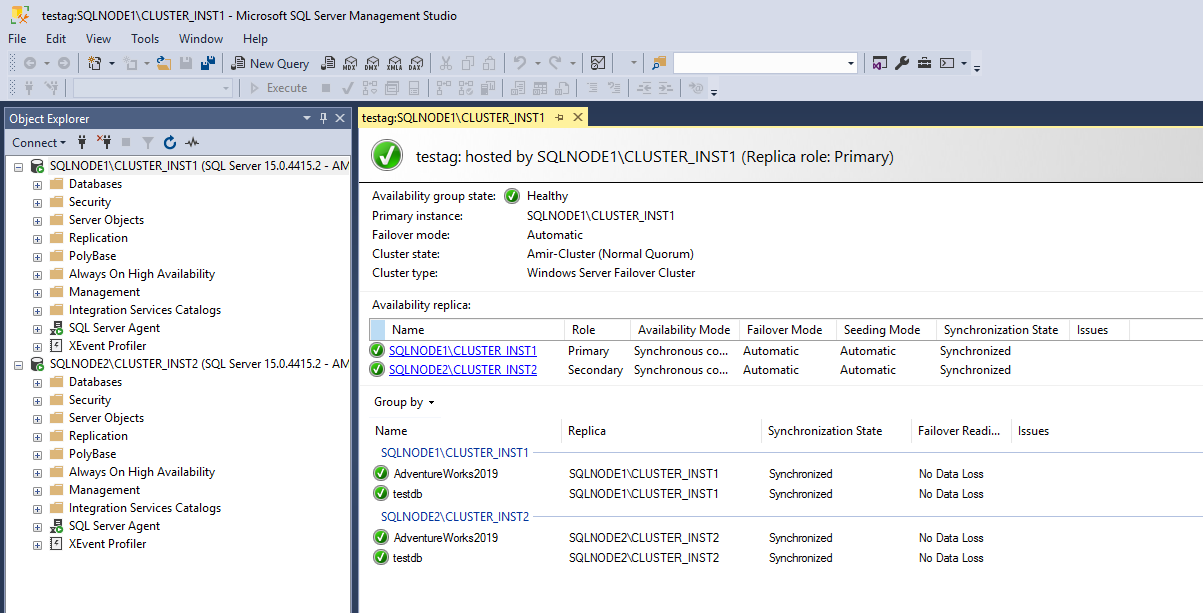
Task: Expand Always On High Availability under SQLNODE2
Action: [x=37, y=472]
